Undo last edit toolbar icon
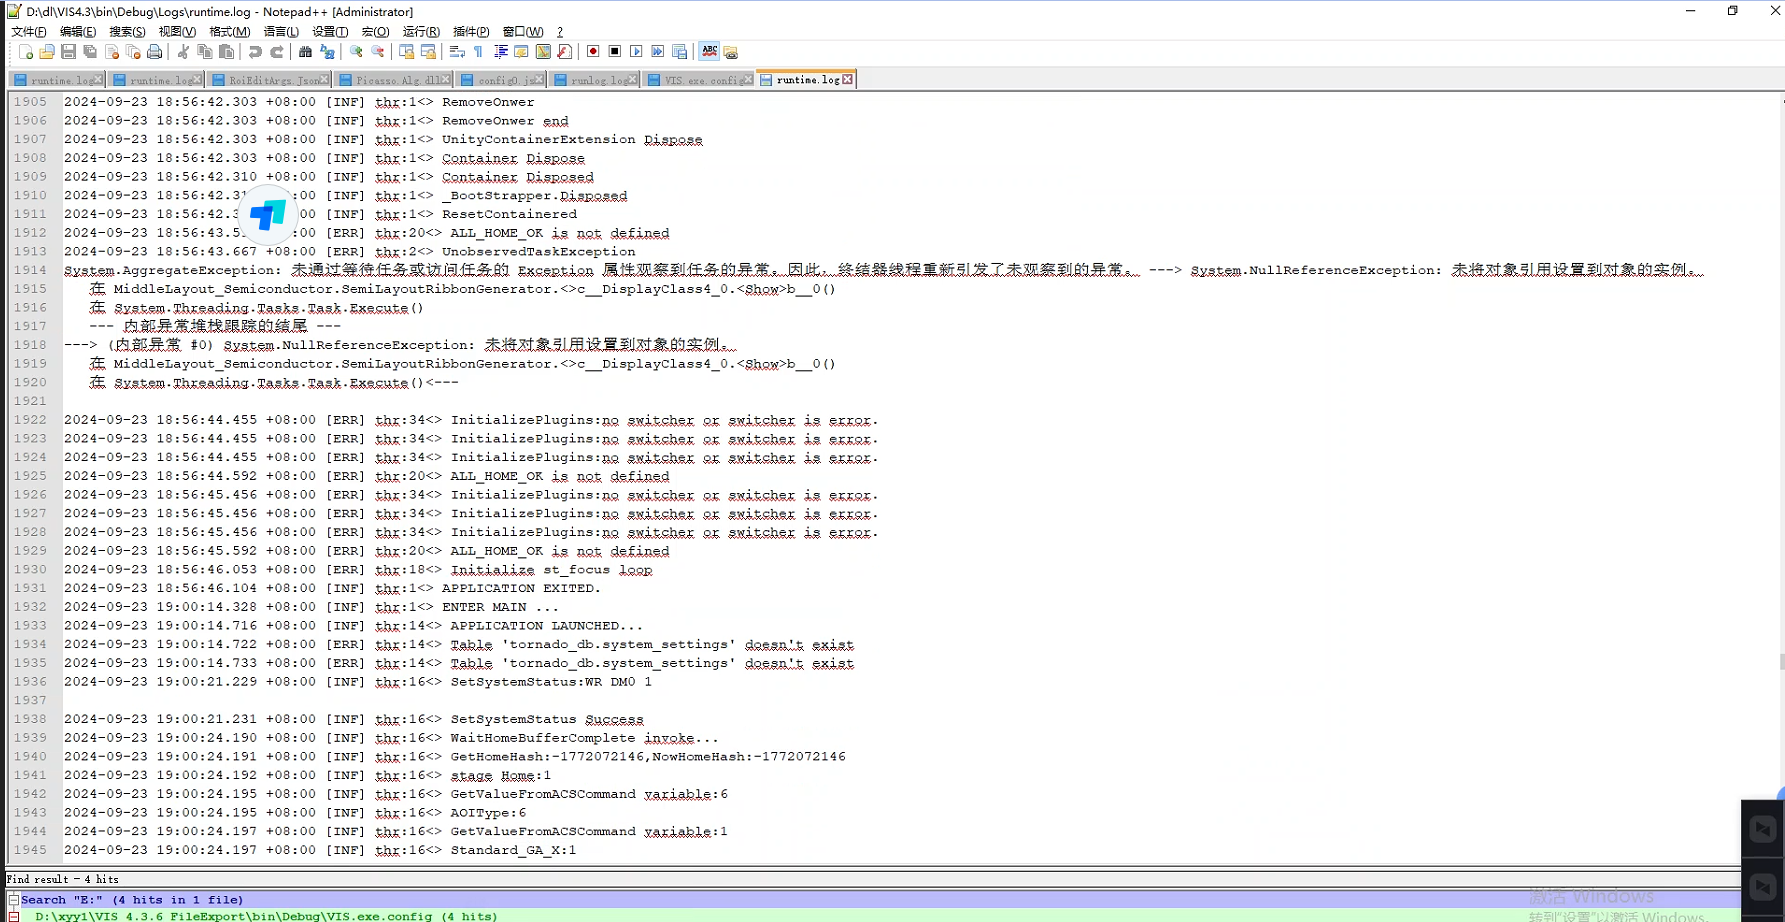 pos(255,52)
